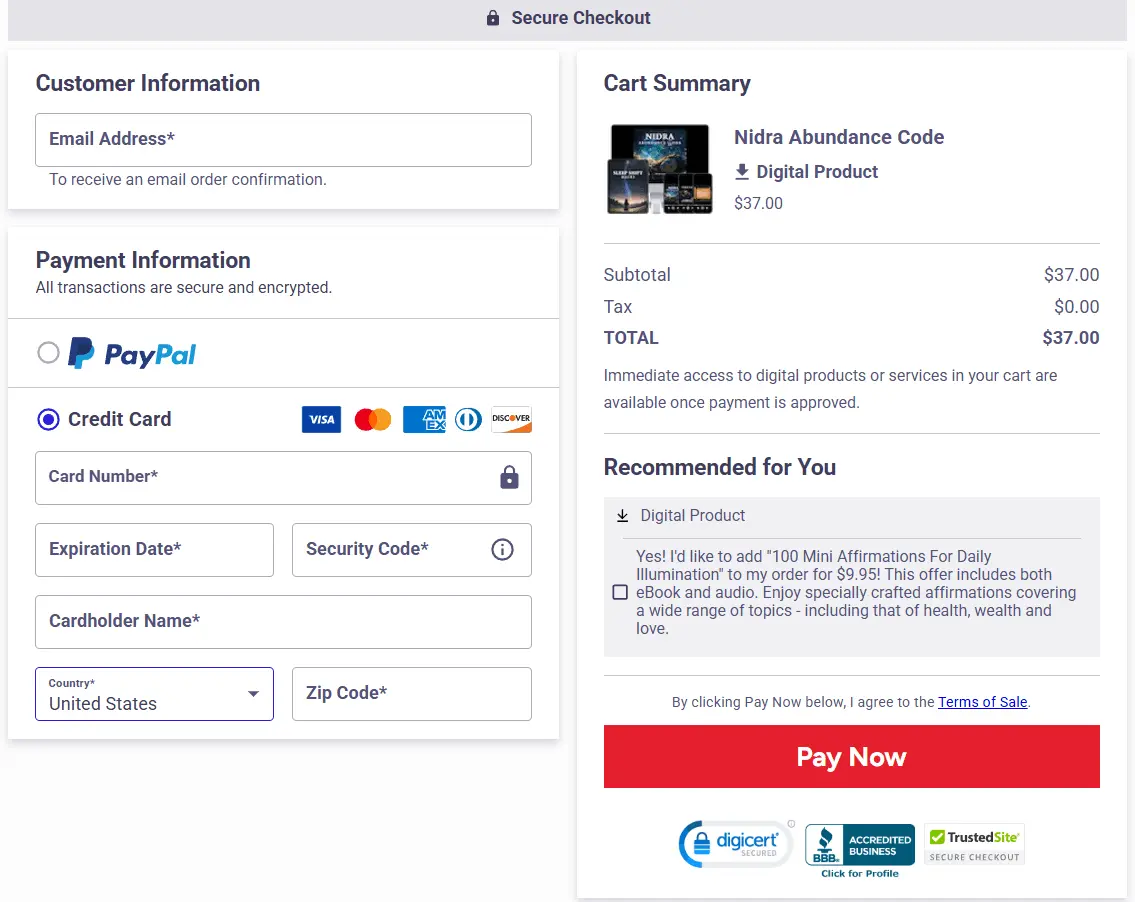Click the Nidra Abundance Code product thumbnail
The image size is (1135, 902).
click(x=659, y=169)
